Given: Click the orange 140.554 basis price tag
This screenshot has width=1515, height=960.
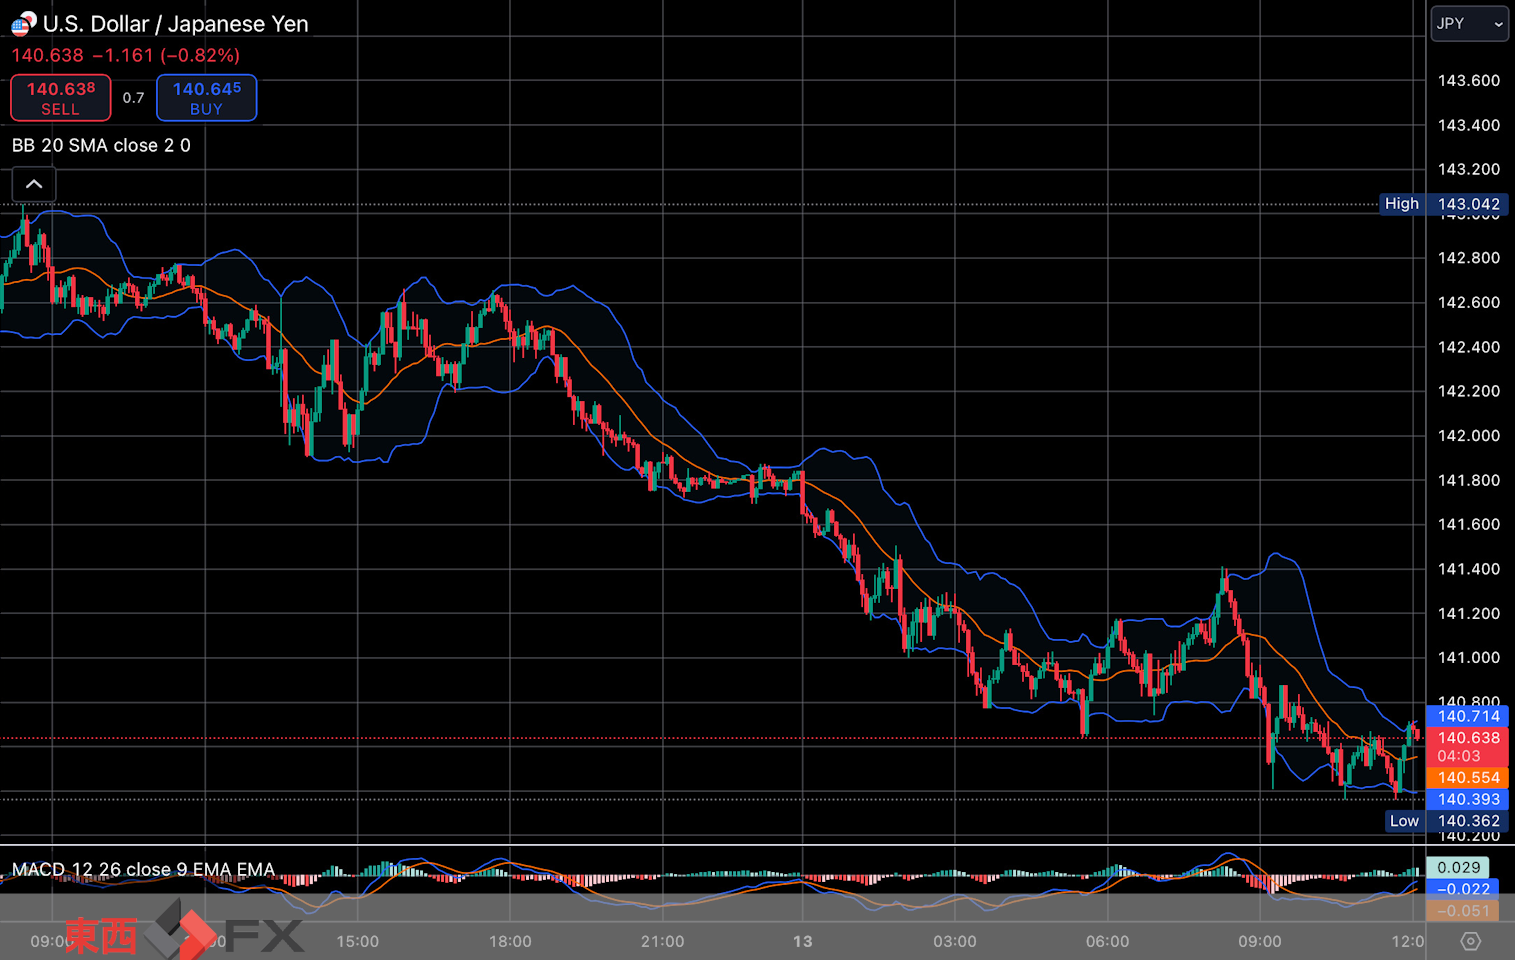Looking at the screenshot, I should click(x=1468, y=778).
